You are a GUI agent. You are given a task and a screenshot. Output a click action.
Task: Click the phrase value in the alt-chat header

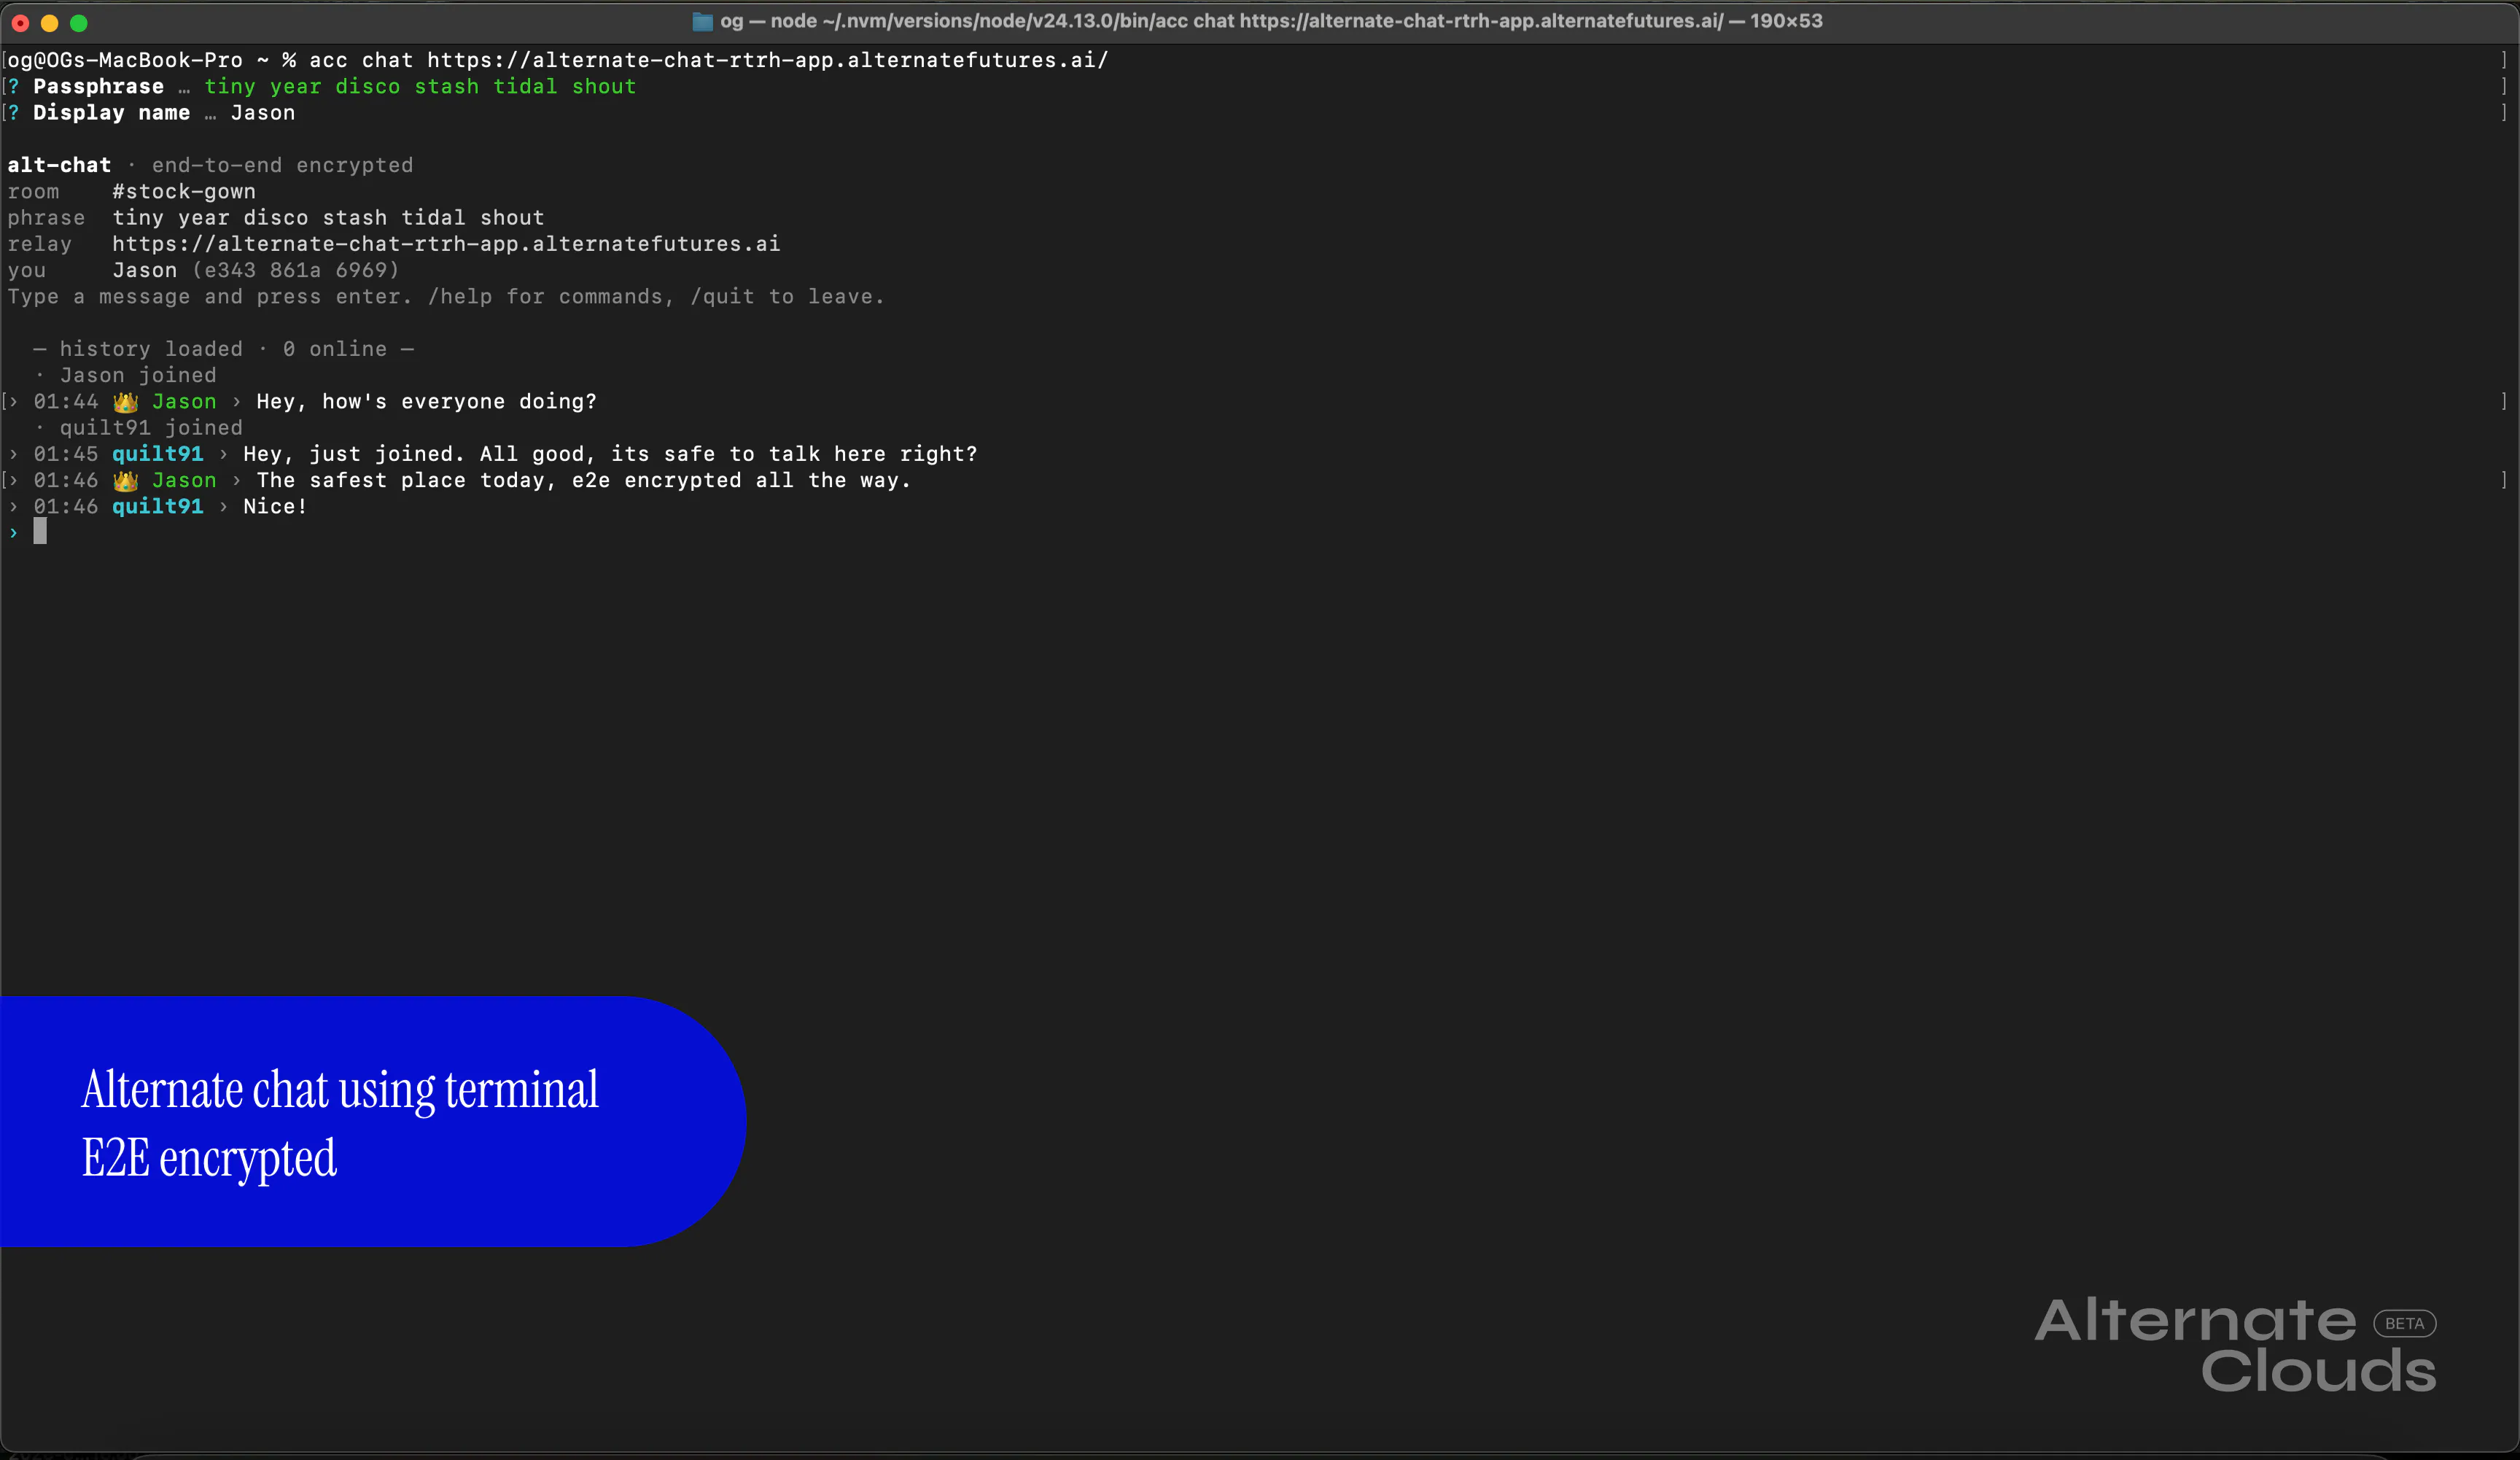coord(328,218)
